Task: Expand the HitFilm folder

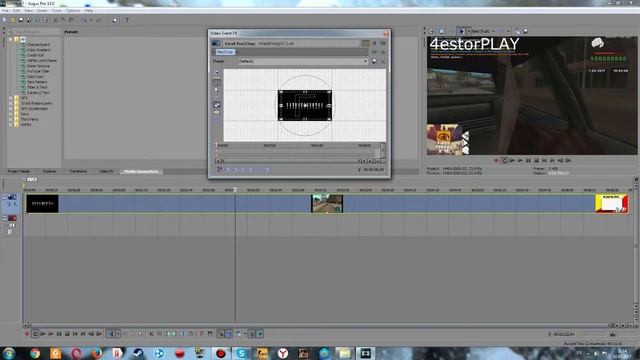Action: [x=11, y=124]
